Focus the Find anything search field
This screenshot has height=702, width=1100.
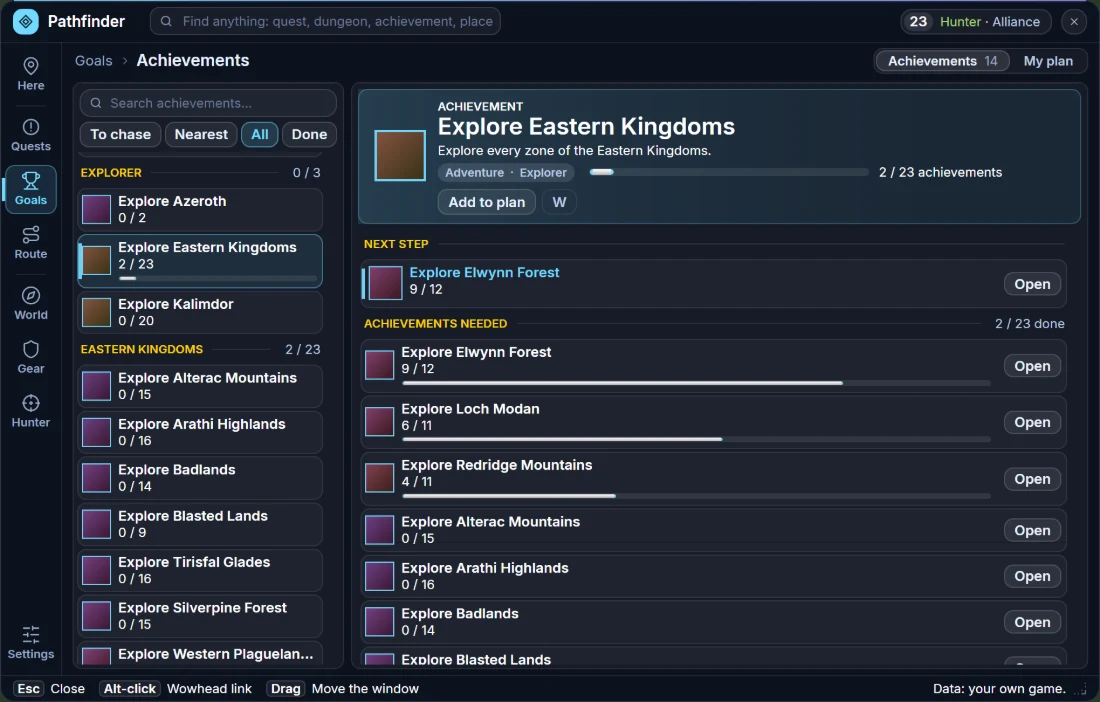[x=326, y=22]
